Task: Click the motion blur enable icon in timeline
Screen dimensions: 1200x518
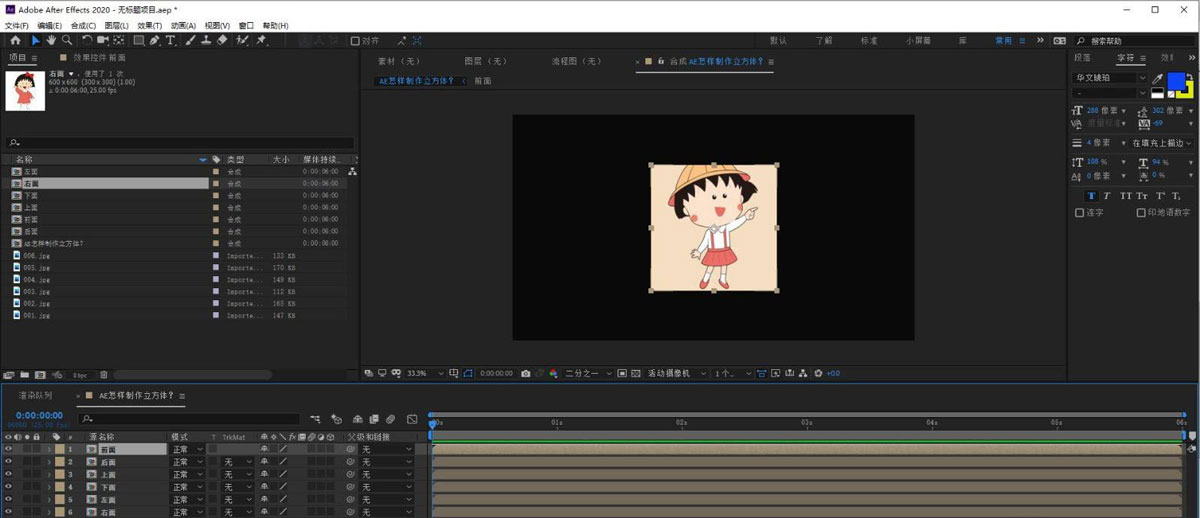Action: (391, 420)
